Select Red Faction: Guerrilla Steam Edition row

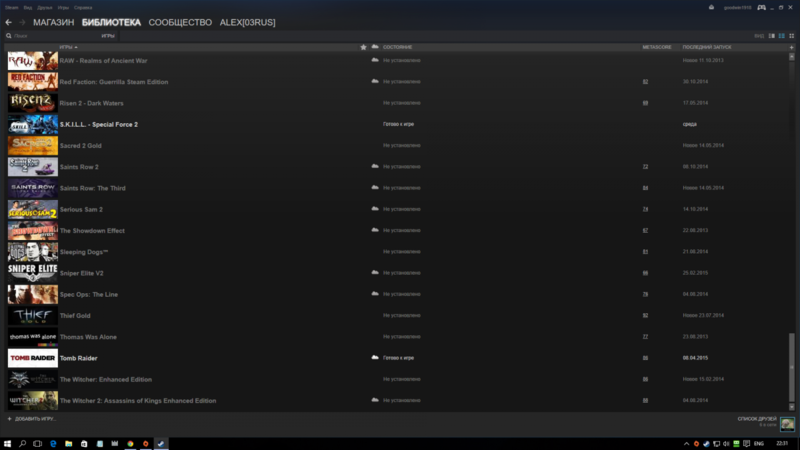(397, 82)
